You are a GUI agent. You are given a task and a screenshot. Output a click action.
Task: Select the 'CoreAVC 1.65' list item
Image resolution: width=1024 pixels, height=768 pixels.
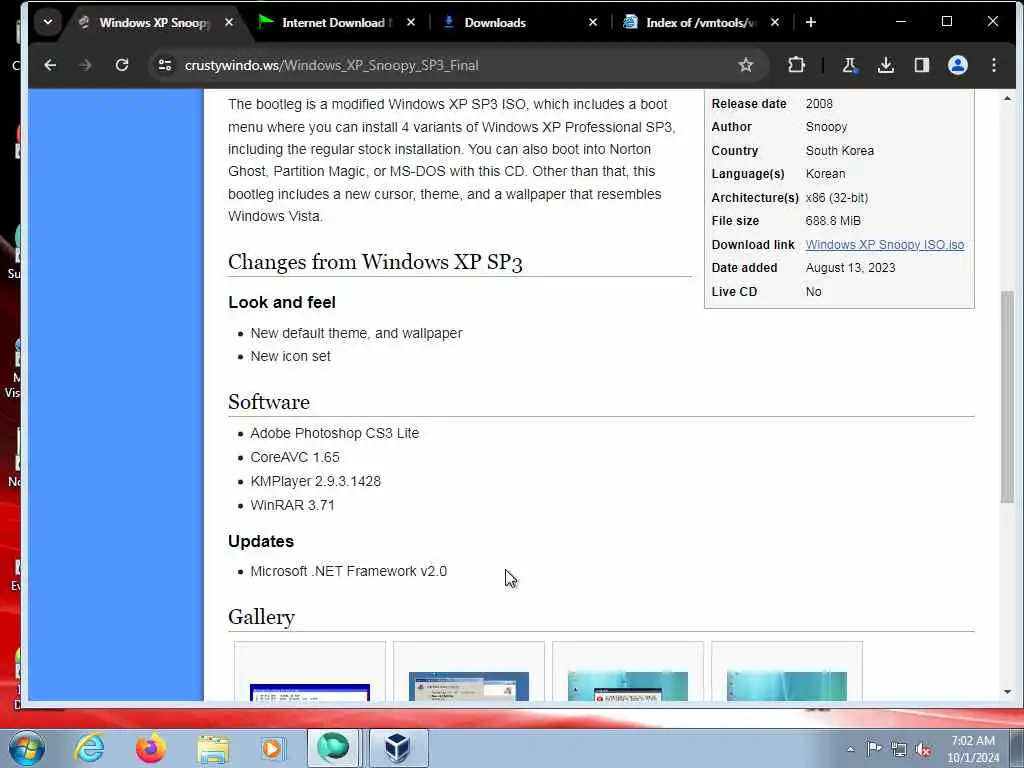295,457
